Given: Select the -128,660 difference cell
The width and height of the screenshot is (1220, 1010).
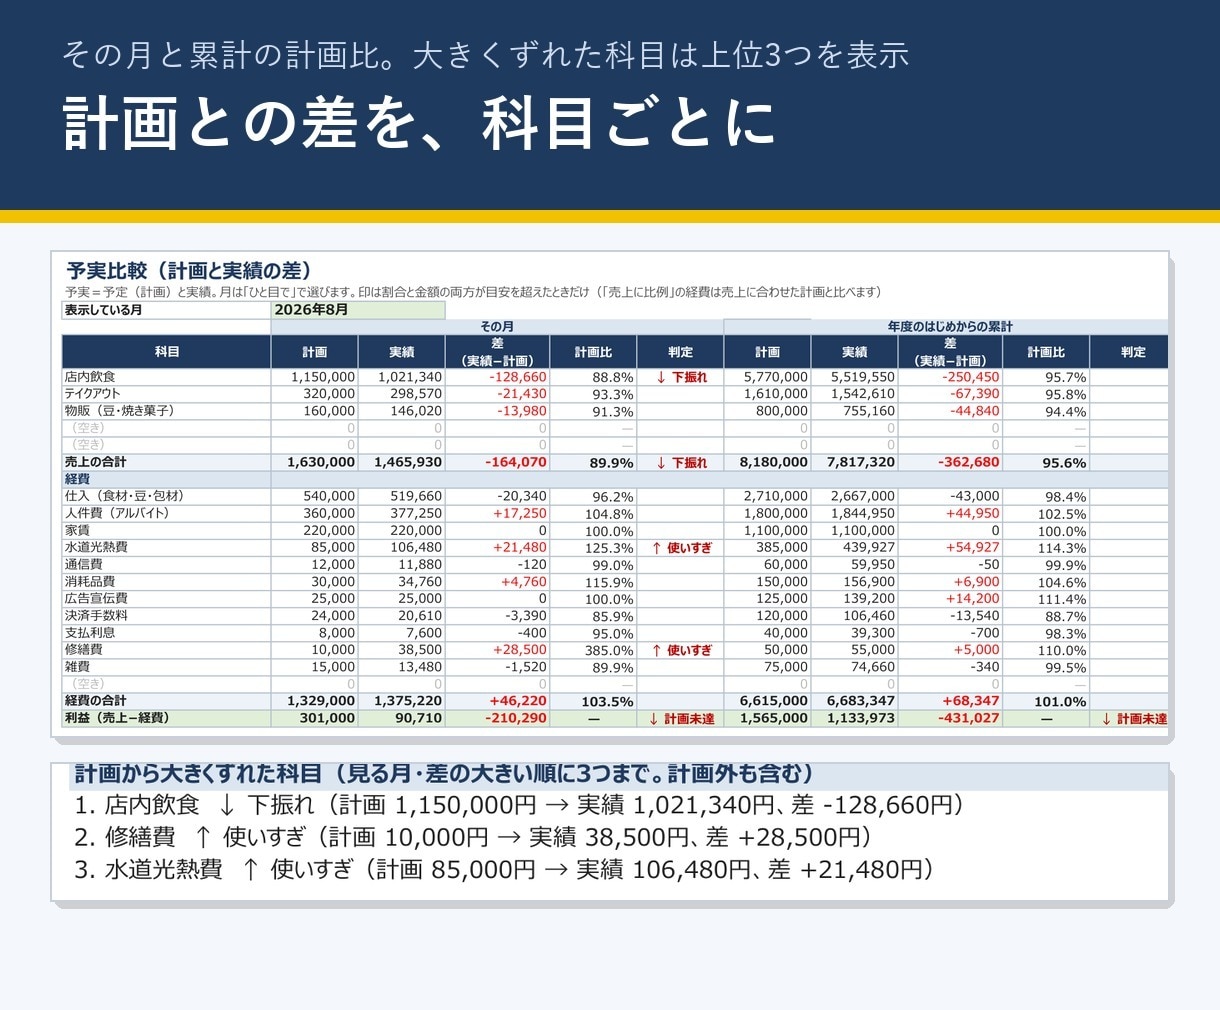Looking at the screenshot, I should [x=497, y=377].
